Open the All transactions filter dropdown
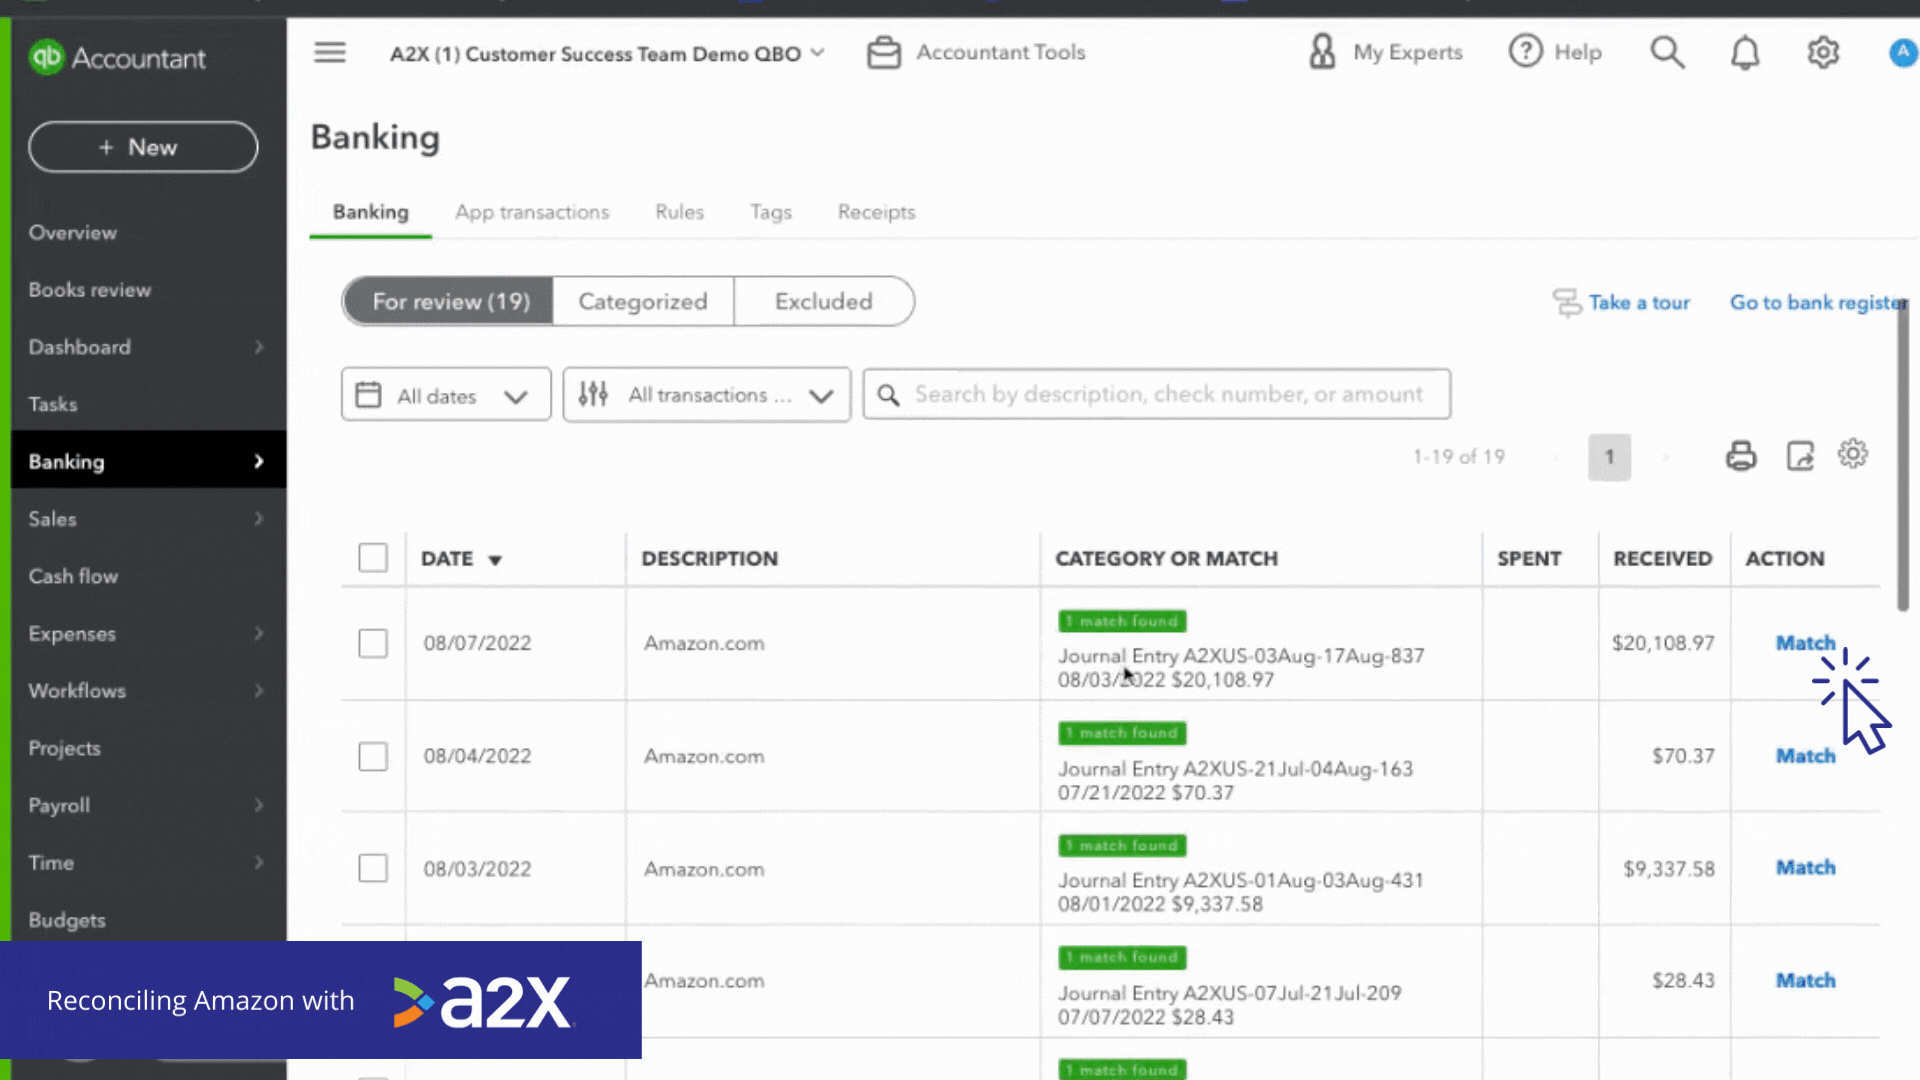This screenshot has height=1080, width=1920. [705, 394]
